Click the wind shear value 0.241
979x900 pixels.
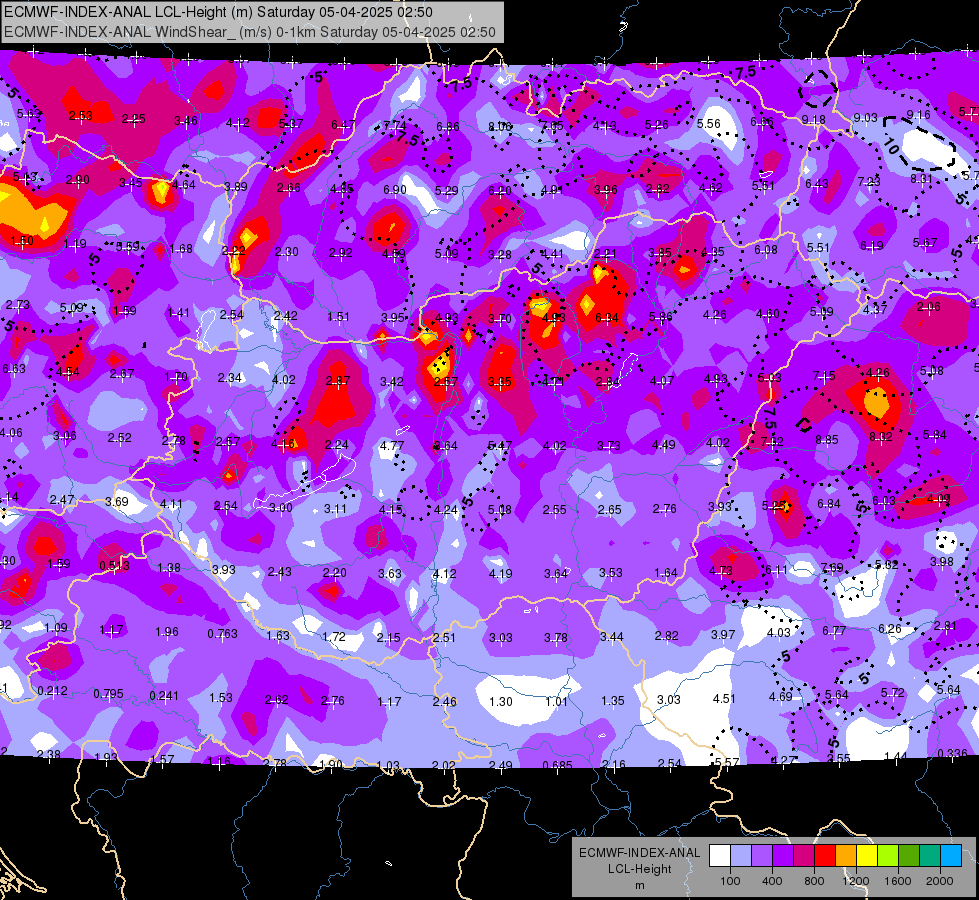(x=164, y=695)
